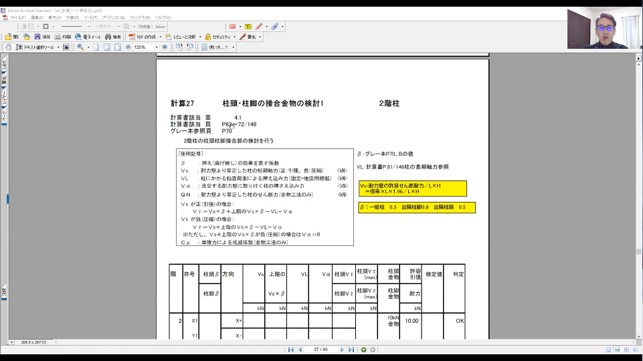Open the 表示 menu
Image resolution: width=643 pixels, height=361 pixels.
[x=55, y=18]
